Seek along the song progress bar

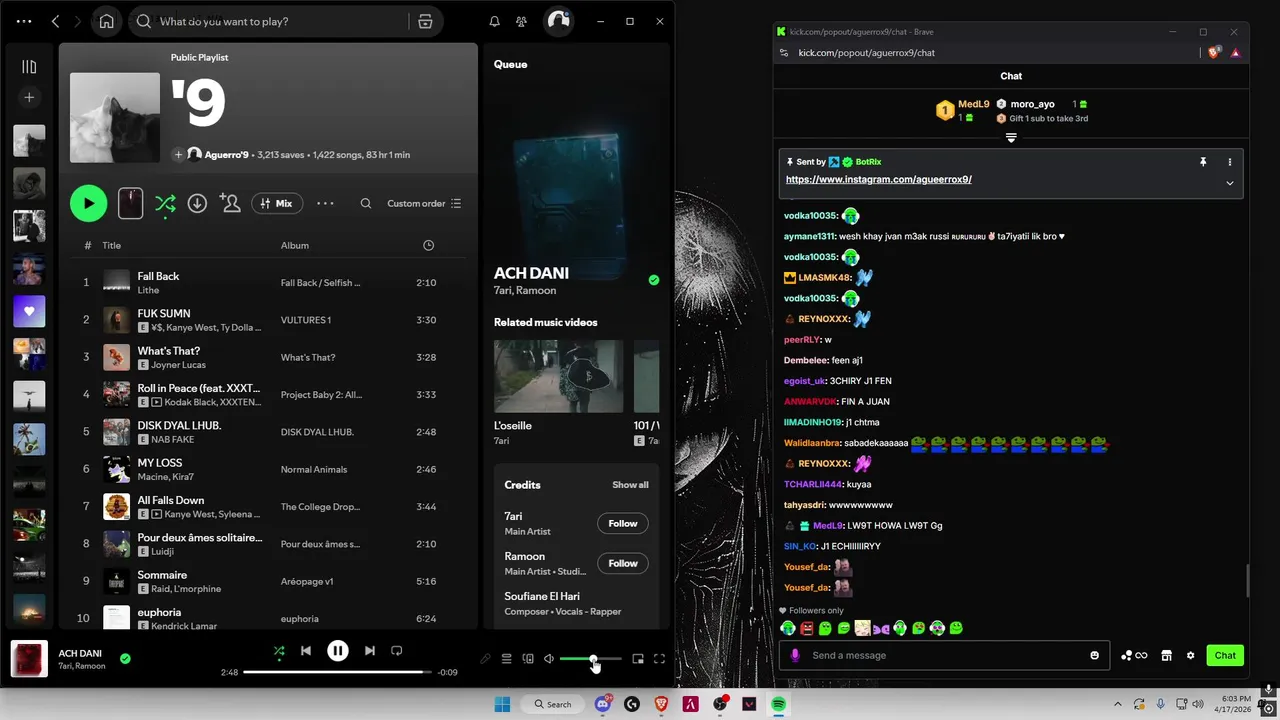[x=338, y=672]
